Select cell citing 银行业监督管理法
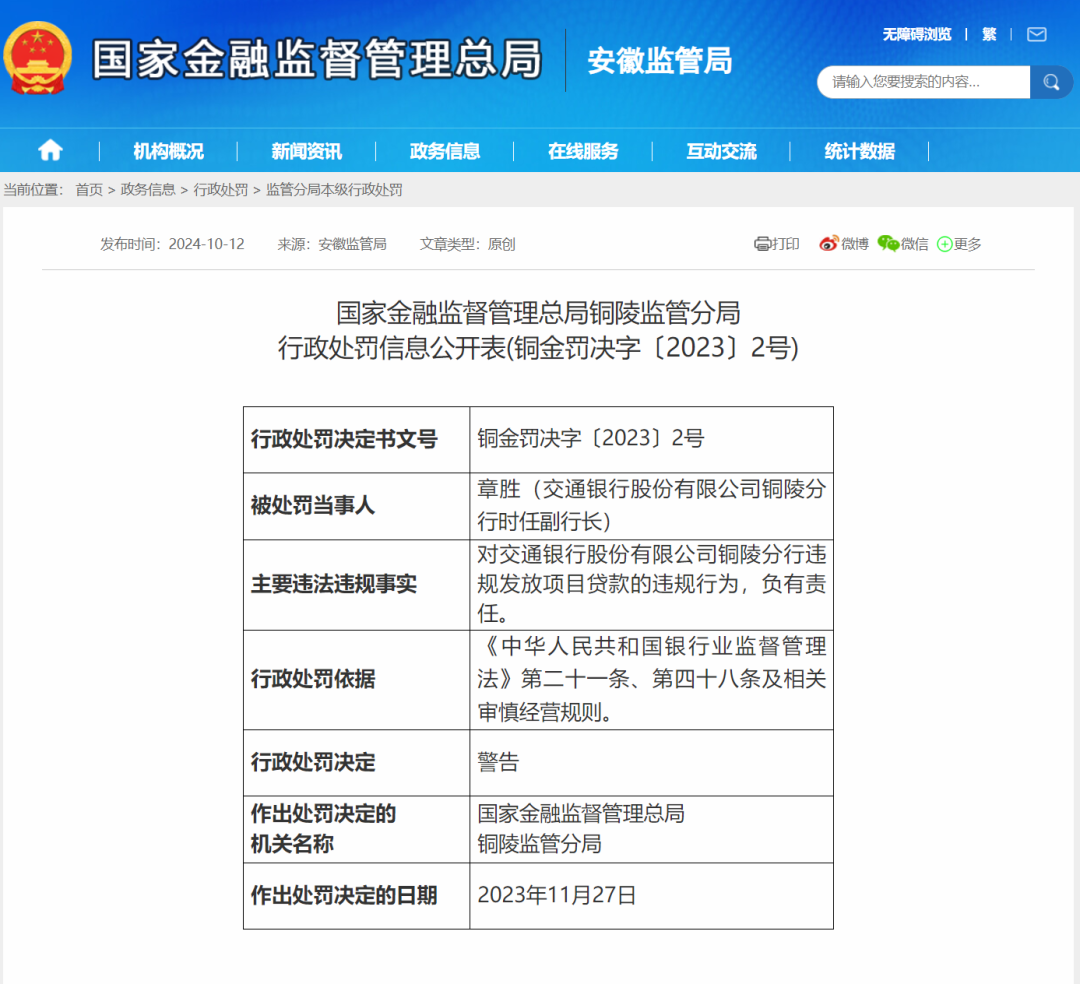1080x984 pixels. 652,680
